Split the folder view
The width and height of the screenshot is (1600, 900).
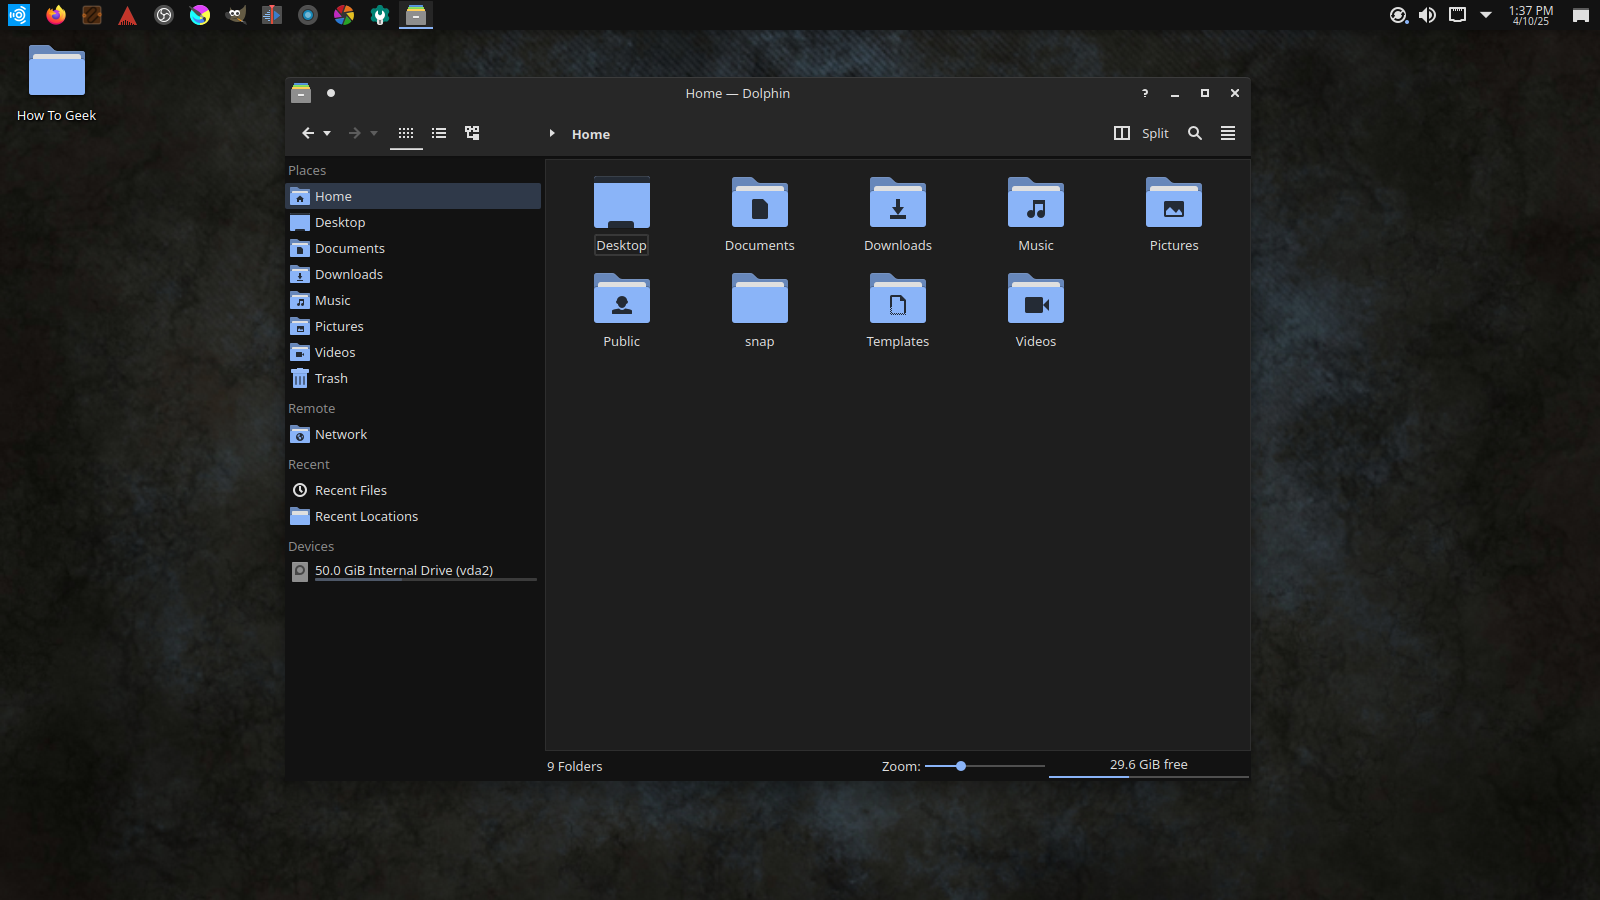[x=1140, y=132]
